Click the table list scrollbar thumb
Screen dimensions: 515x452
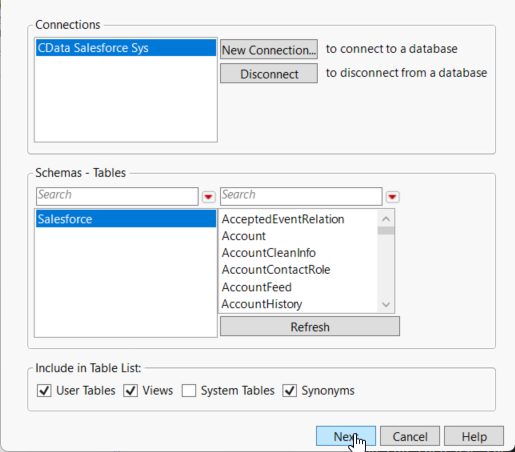[386, 231]
